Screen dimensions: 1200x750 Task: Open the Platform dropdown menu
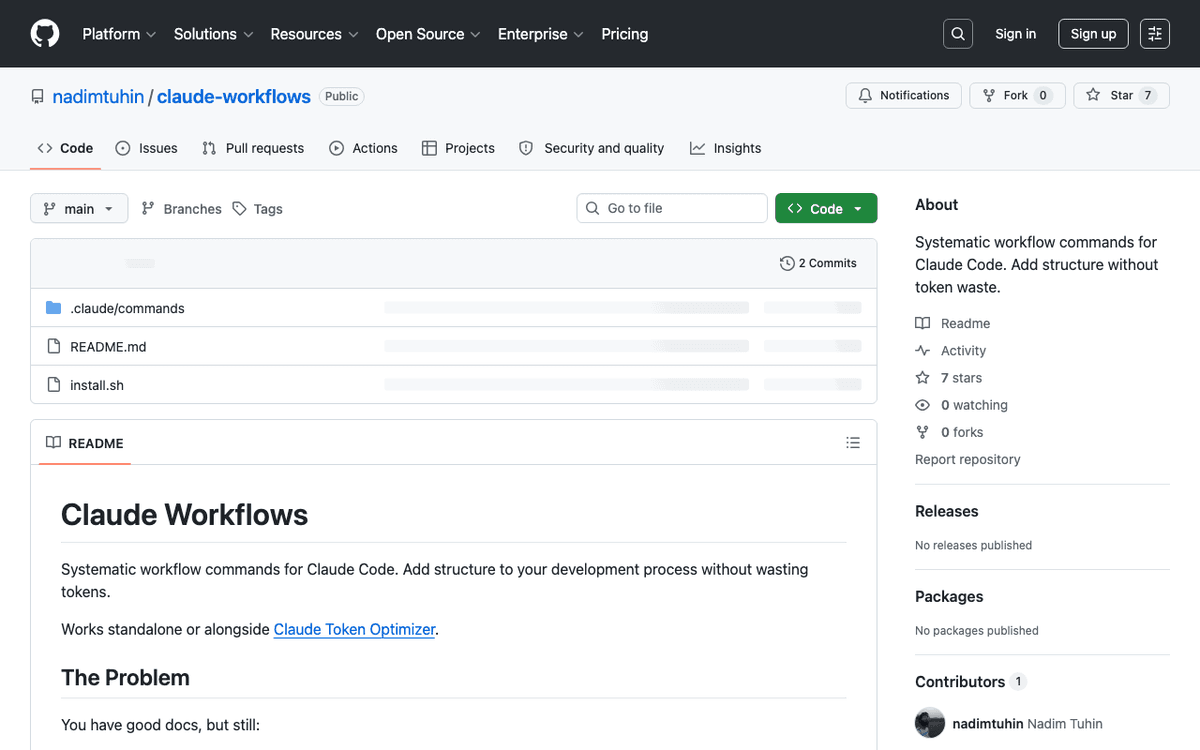(x=119, y=34)
